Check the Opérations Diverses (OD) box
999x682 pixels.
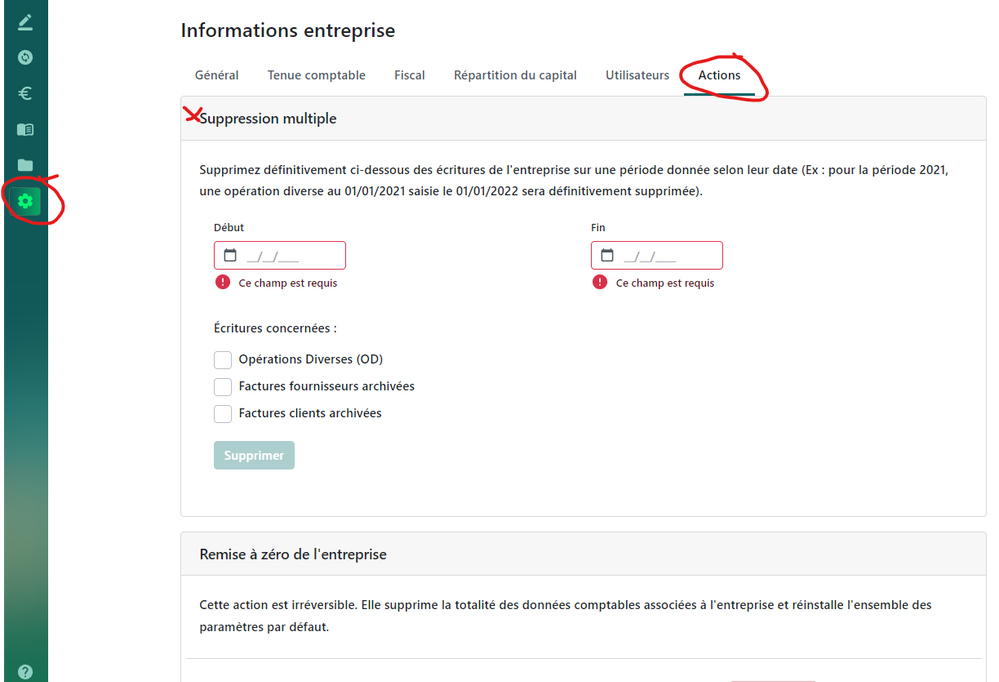pos(223,360)
